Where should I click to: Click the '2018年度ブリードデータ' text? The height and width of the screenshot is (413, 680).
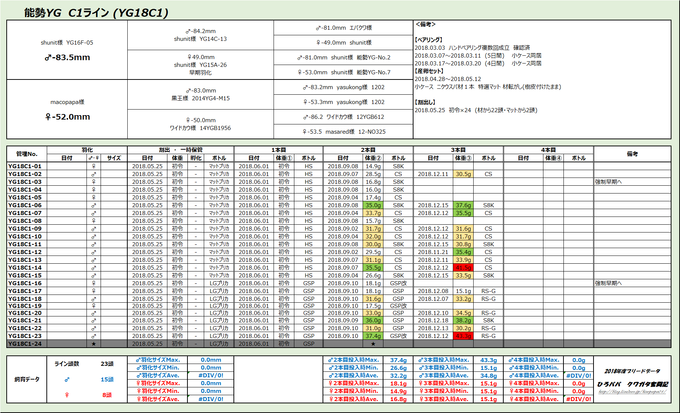pos(632,371)
